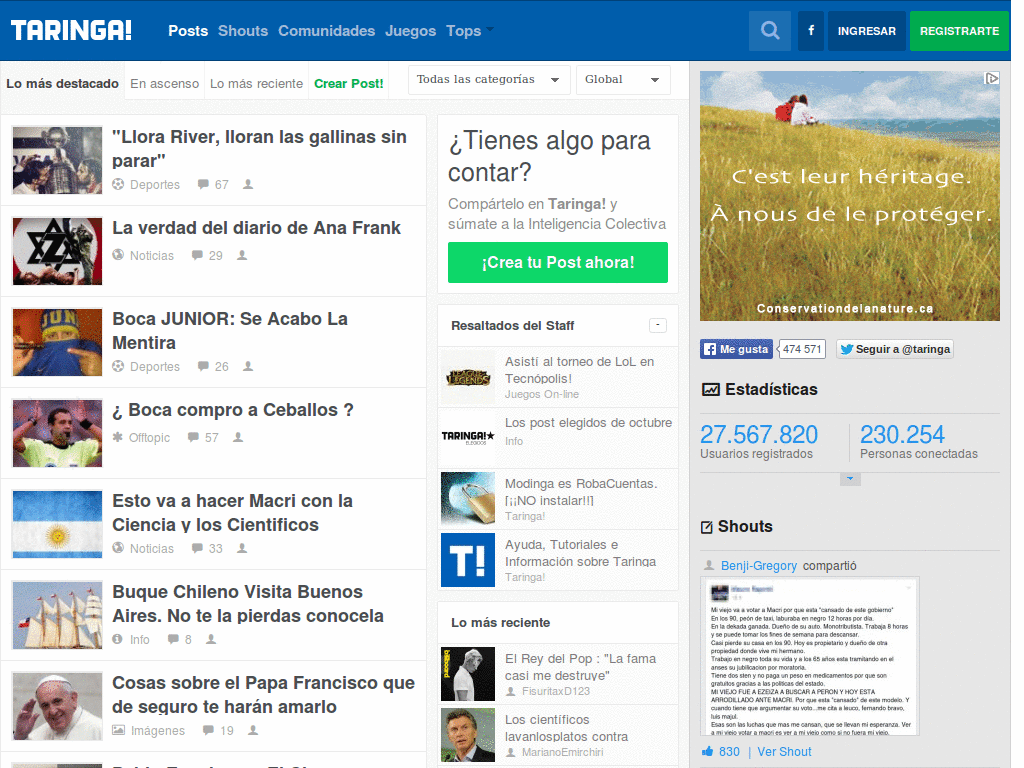Collapse the Resaltados del Staff panel
The width and height of the screenshot is (1024, 768).
coord(658,325)
